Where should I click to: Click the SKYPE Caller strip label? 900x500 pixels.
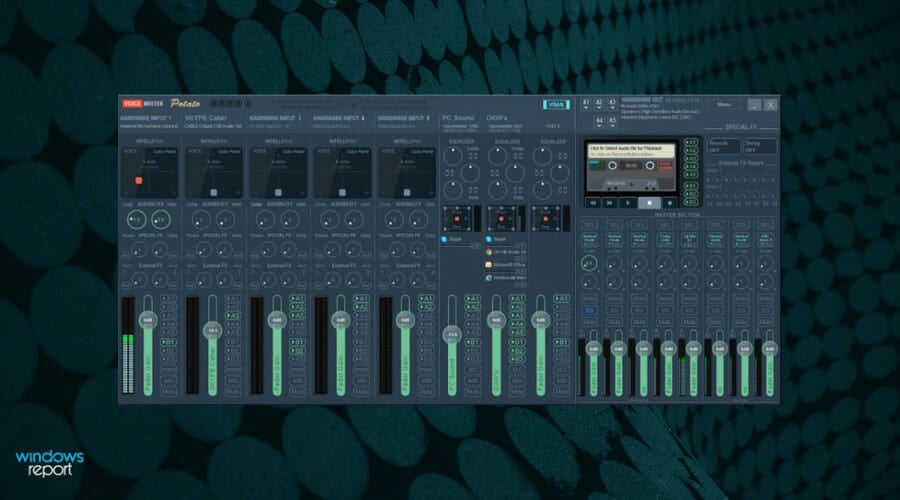tap(205, 118)
